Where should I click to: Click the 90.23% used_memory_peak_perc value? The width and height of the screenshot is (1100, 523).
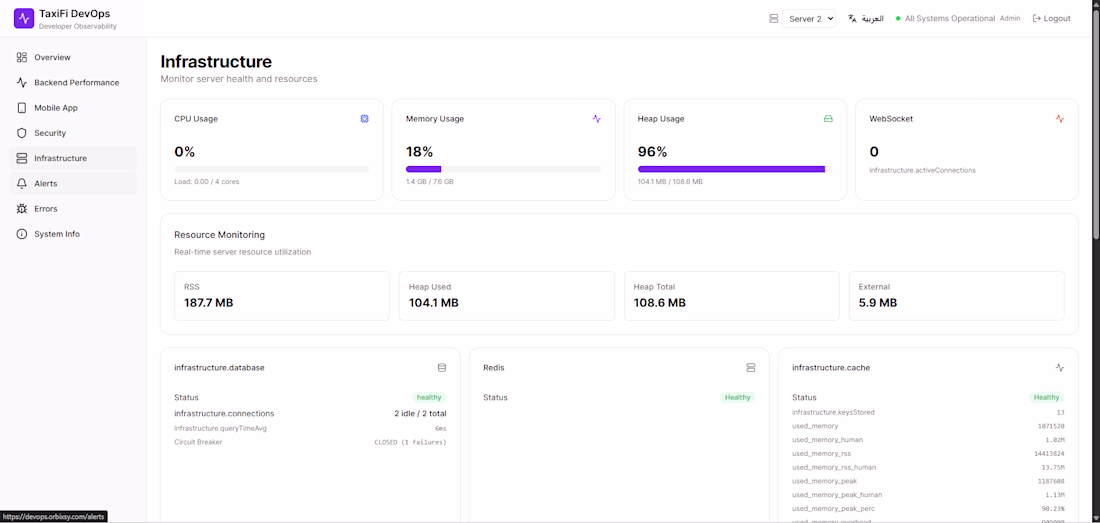1052,509
